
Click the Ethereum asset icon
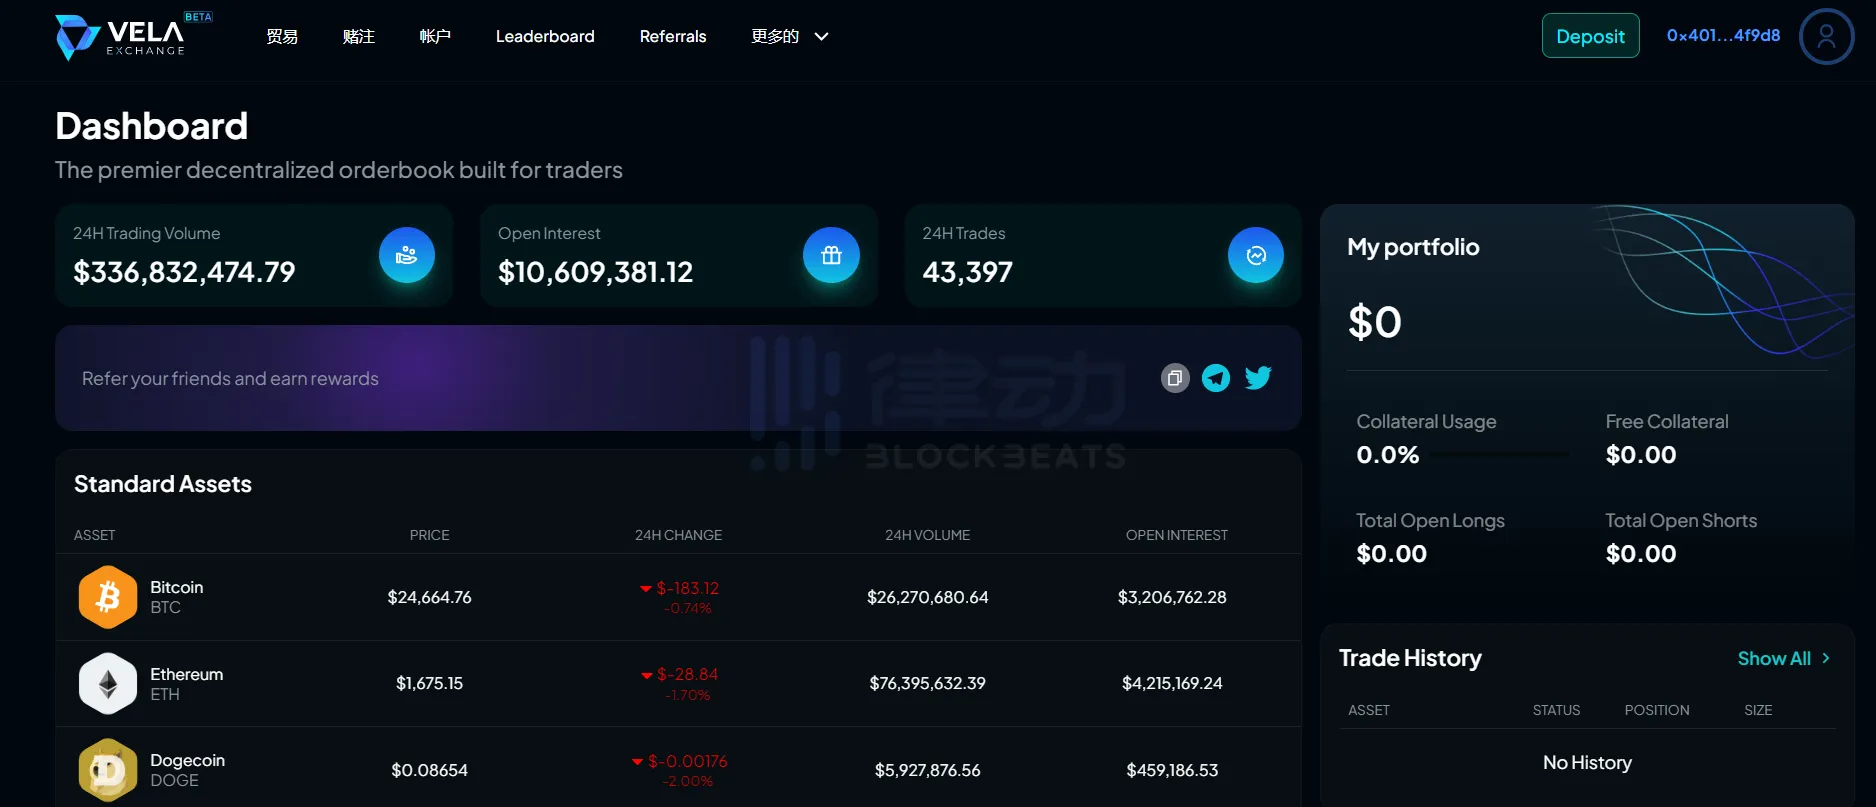(108, 683)
